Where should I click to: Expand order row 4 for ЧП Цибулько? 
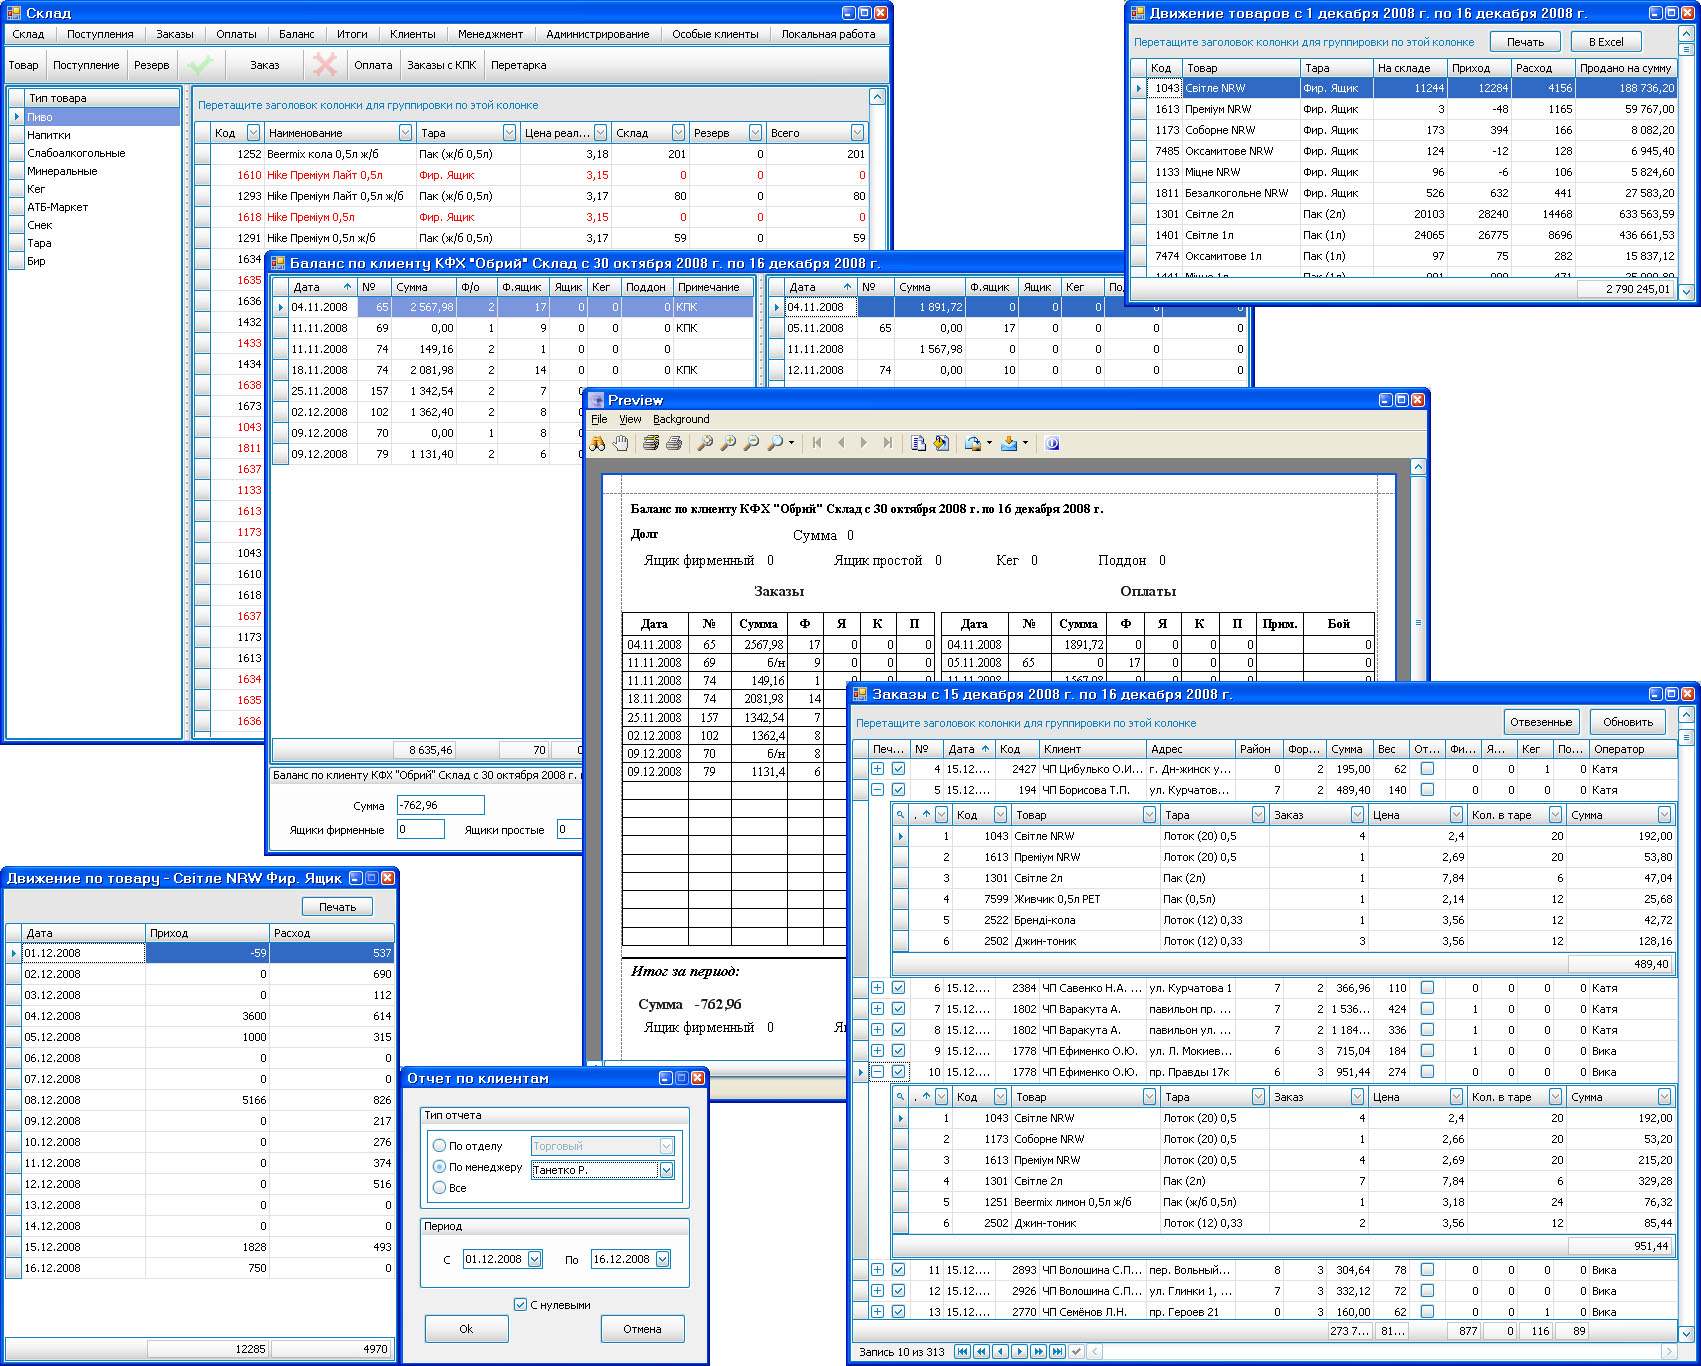877,769
